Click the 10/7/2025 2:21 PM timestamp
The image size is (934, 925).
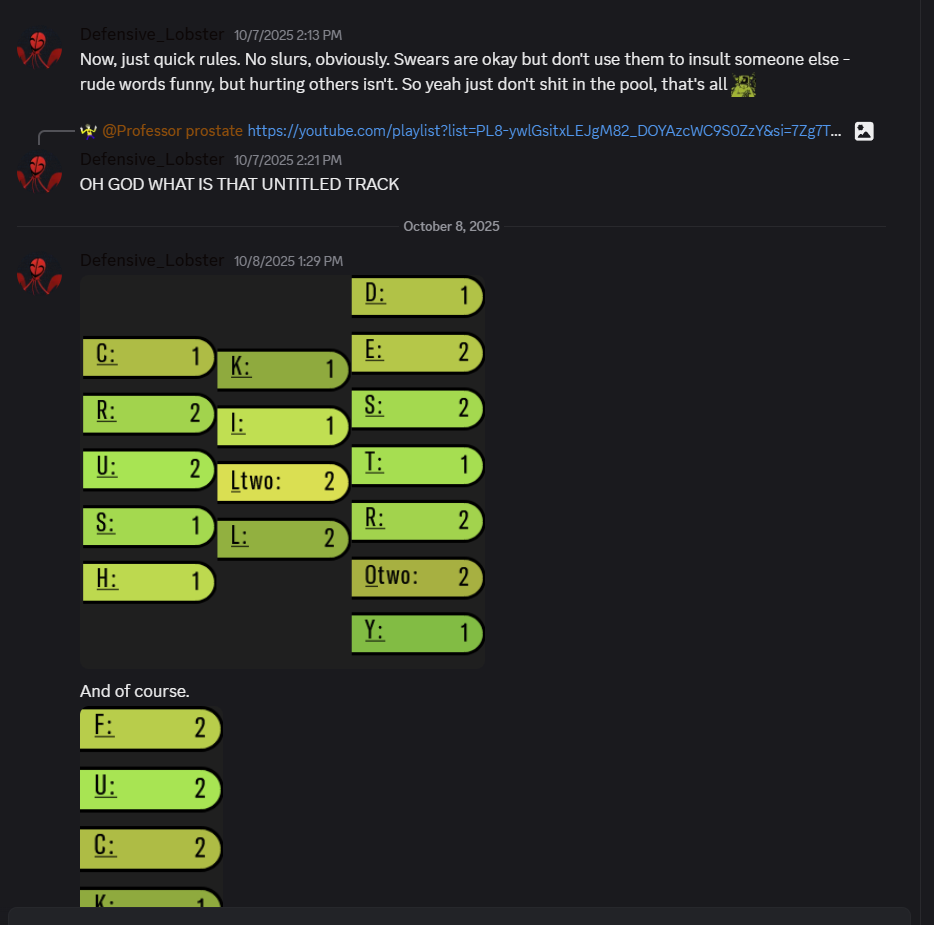pos(288,160)
